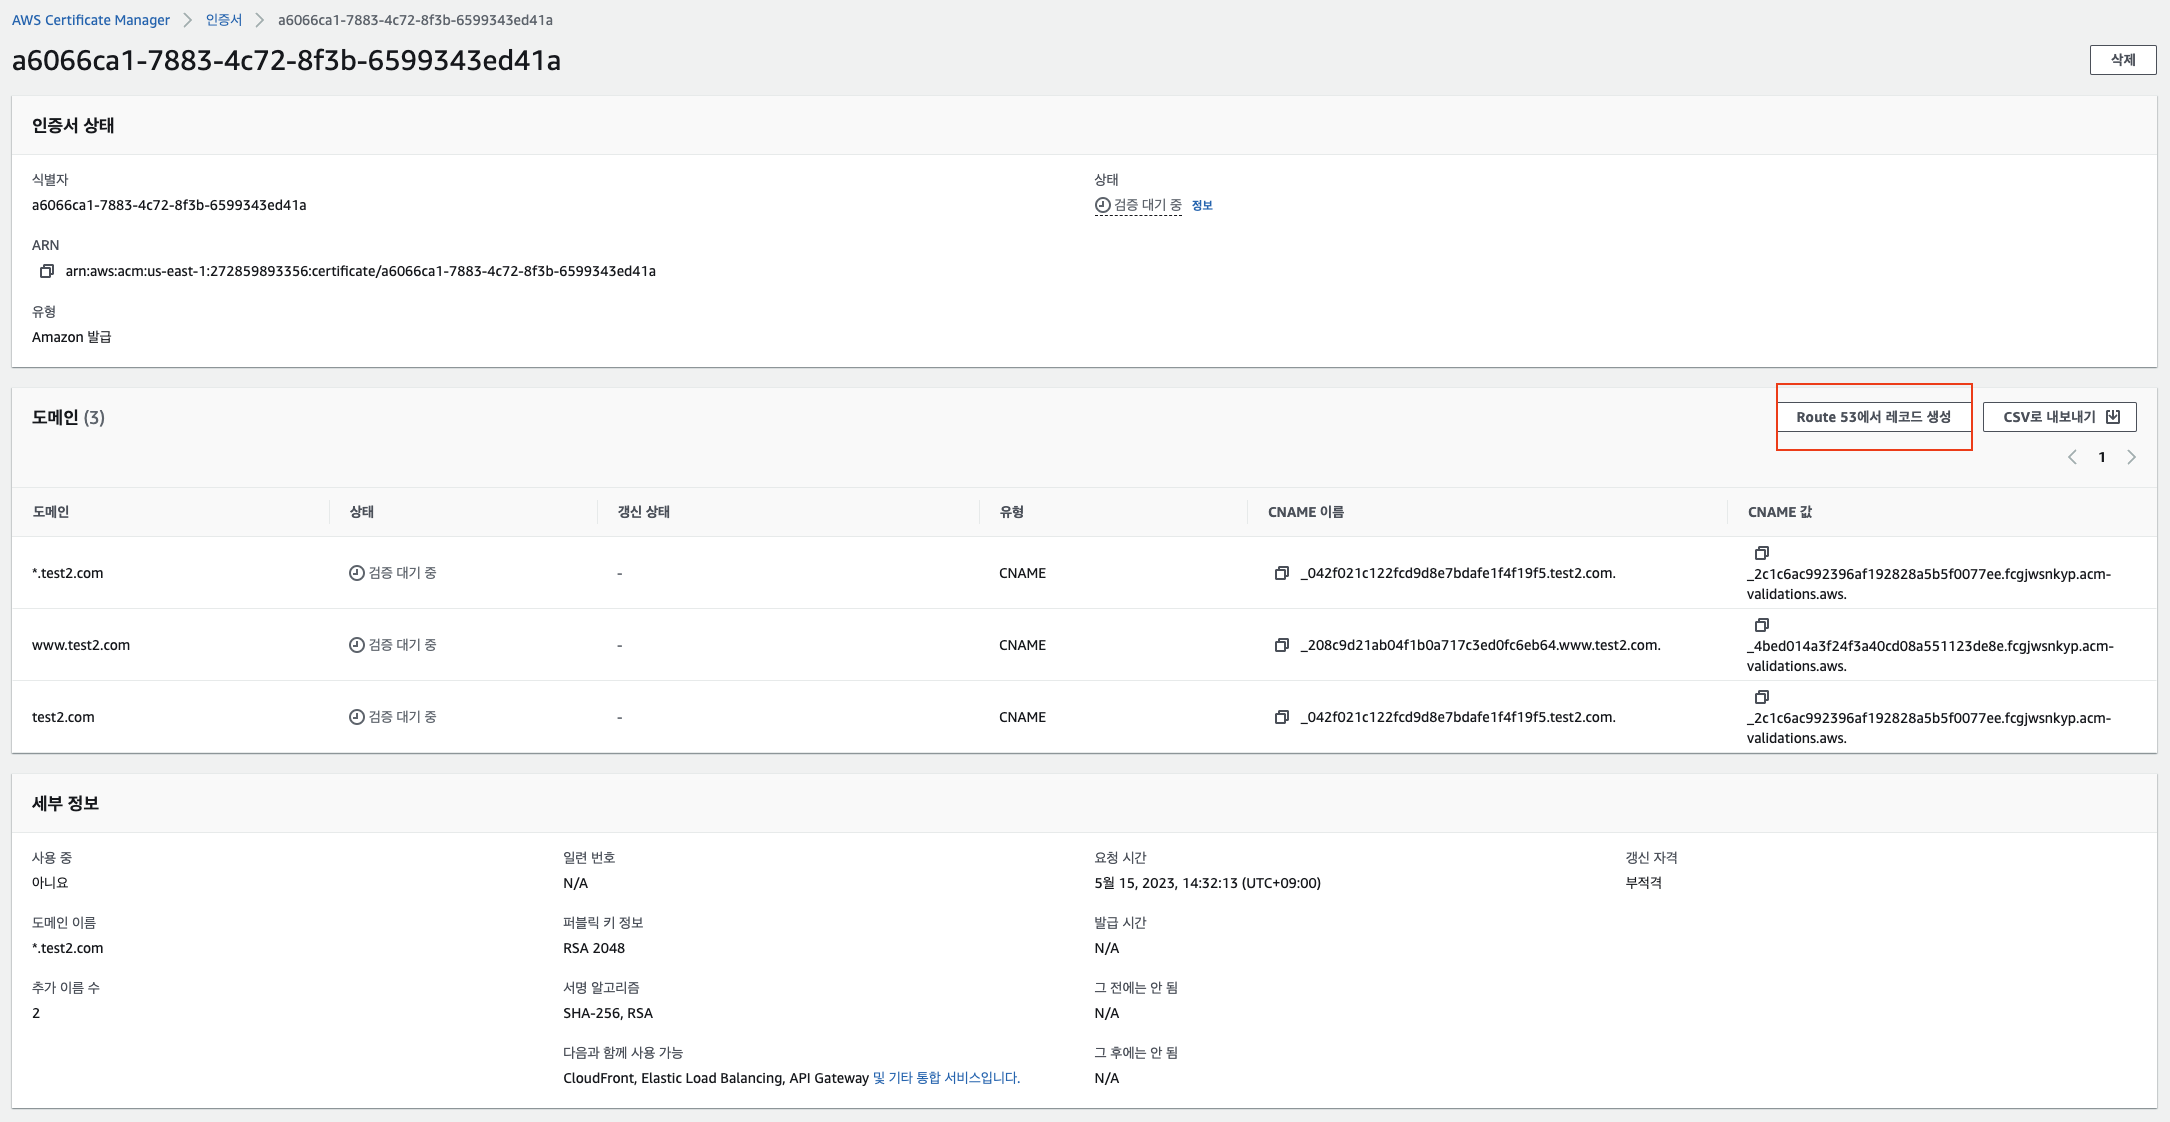Sort by 도메인 column header
Viewport: 2170px width, 1122px height.
(x=51, y=512)
